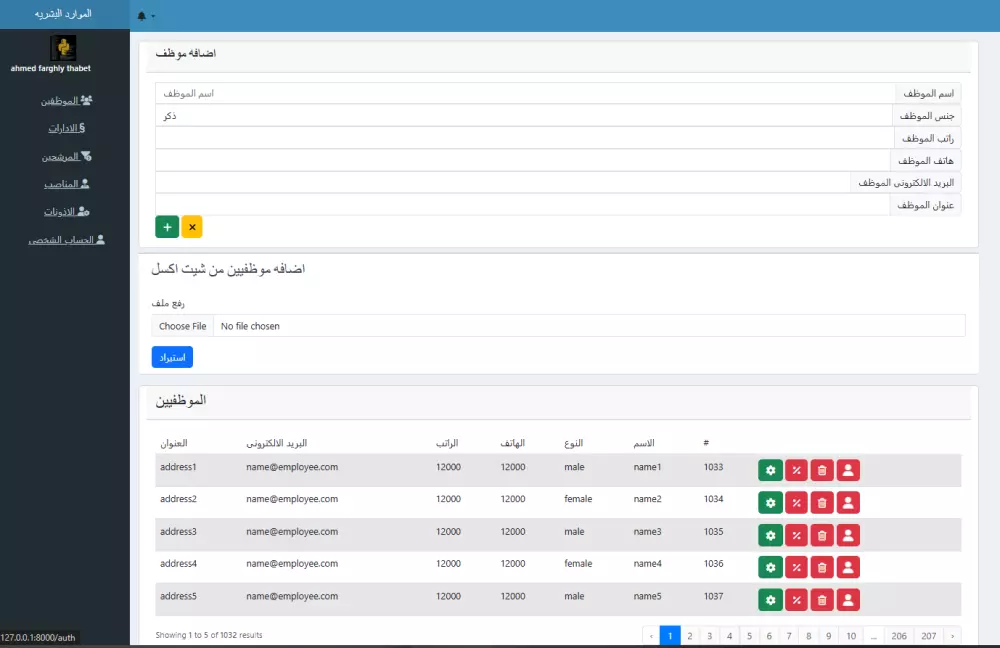Click the green gear icon for name5

770,600
